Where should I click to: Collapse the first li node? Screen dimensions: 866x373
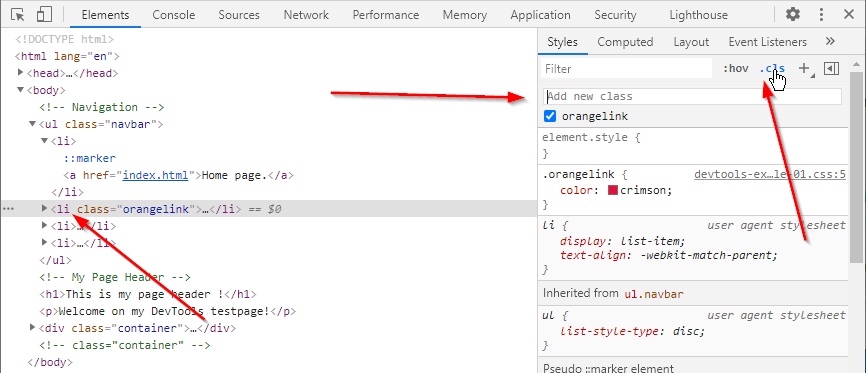45,141
